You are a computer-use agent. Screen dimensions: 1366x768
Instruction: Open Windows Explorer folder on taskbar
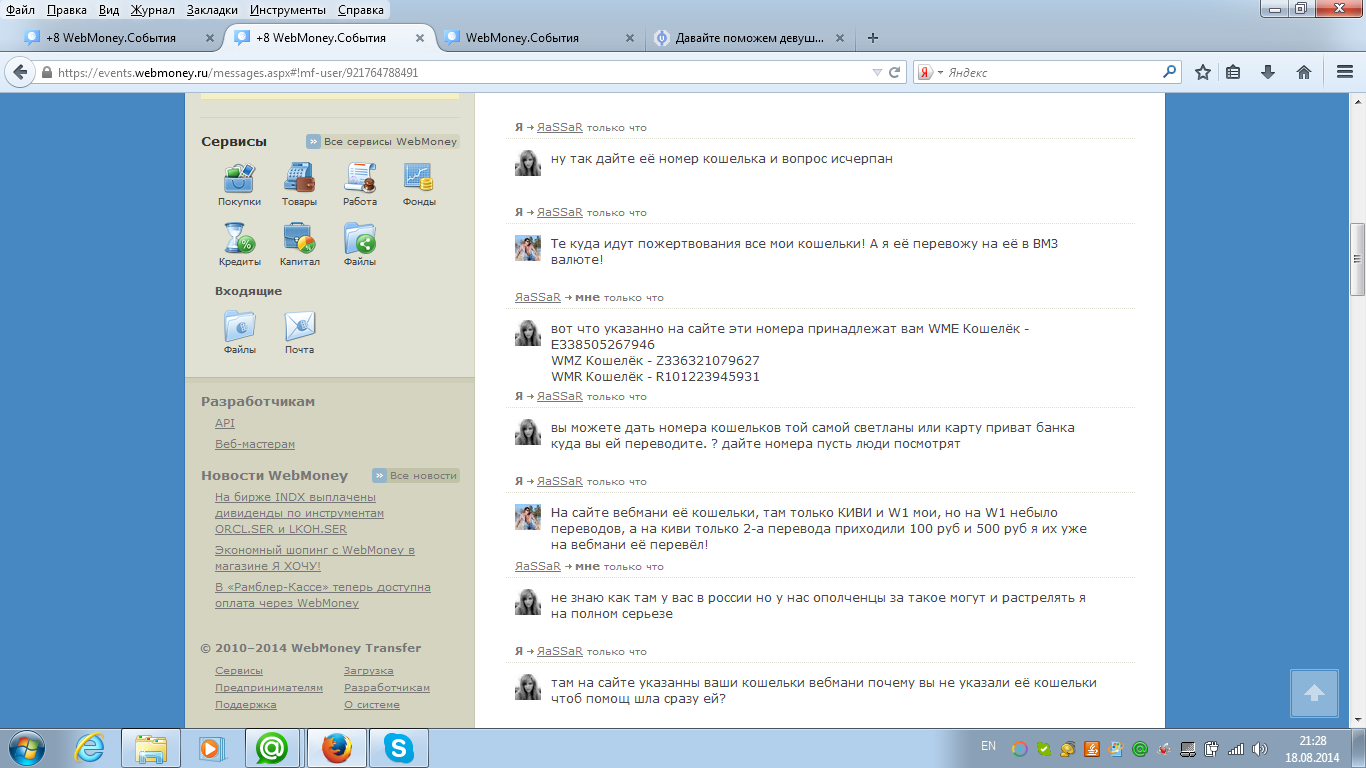[151, 748]
